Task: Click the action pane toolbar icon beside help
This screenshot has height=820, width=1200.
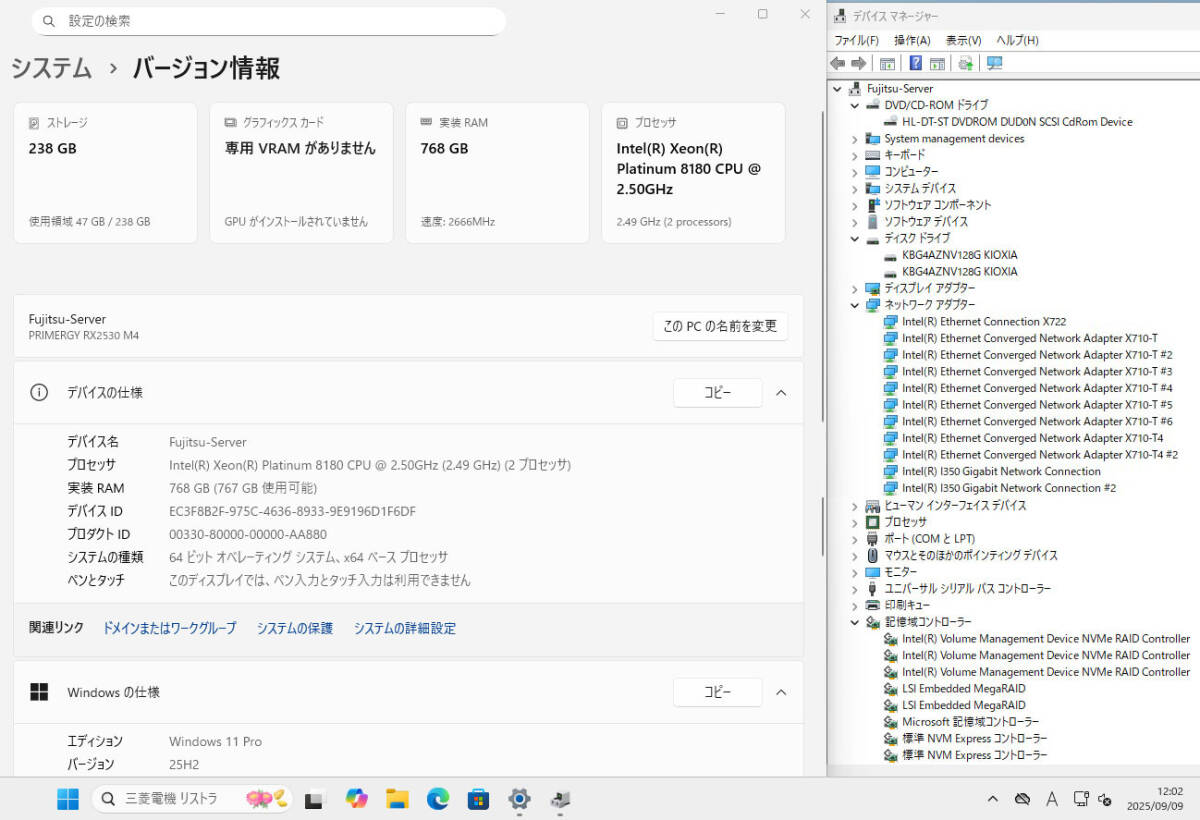Action: [x=937, y=63]
